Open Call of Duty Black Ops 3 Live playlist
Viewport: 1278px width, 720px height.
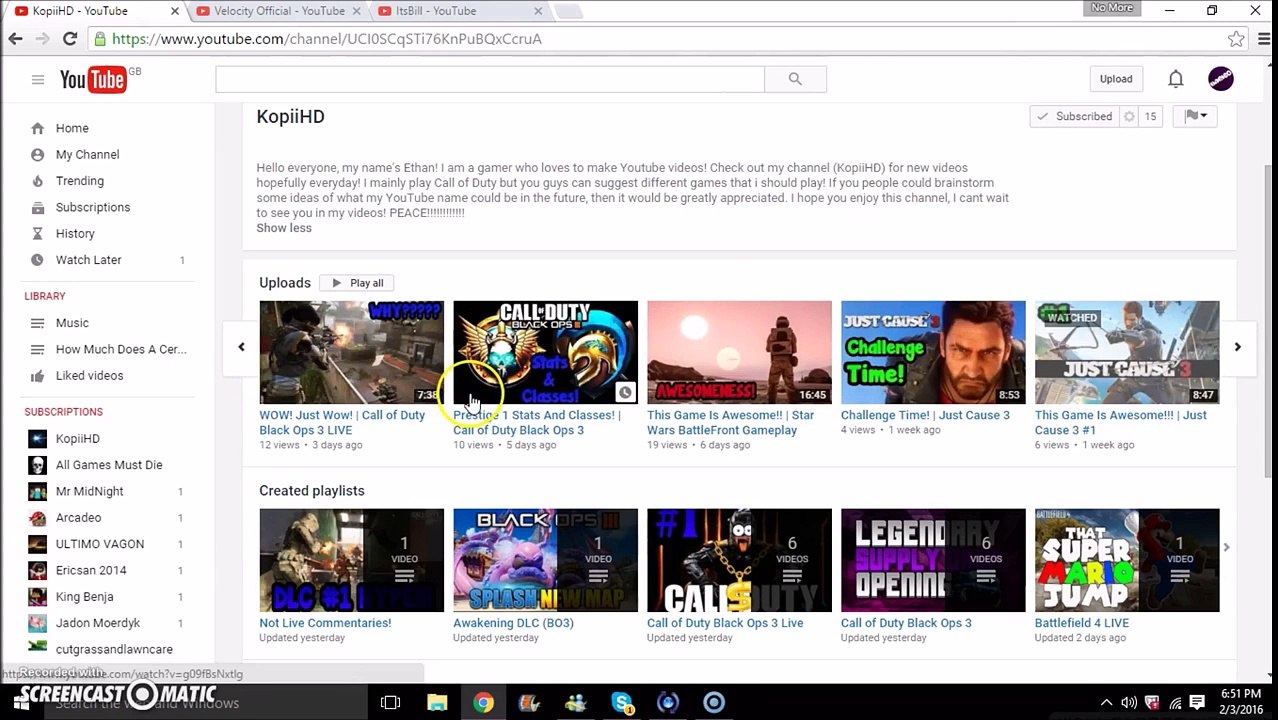click(725, 623)
